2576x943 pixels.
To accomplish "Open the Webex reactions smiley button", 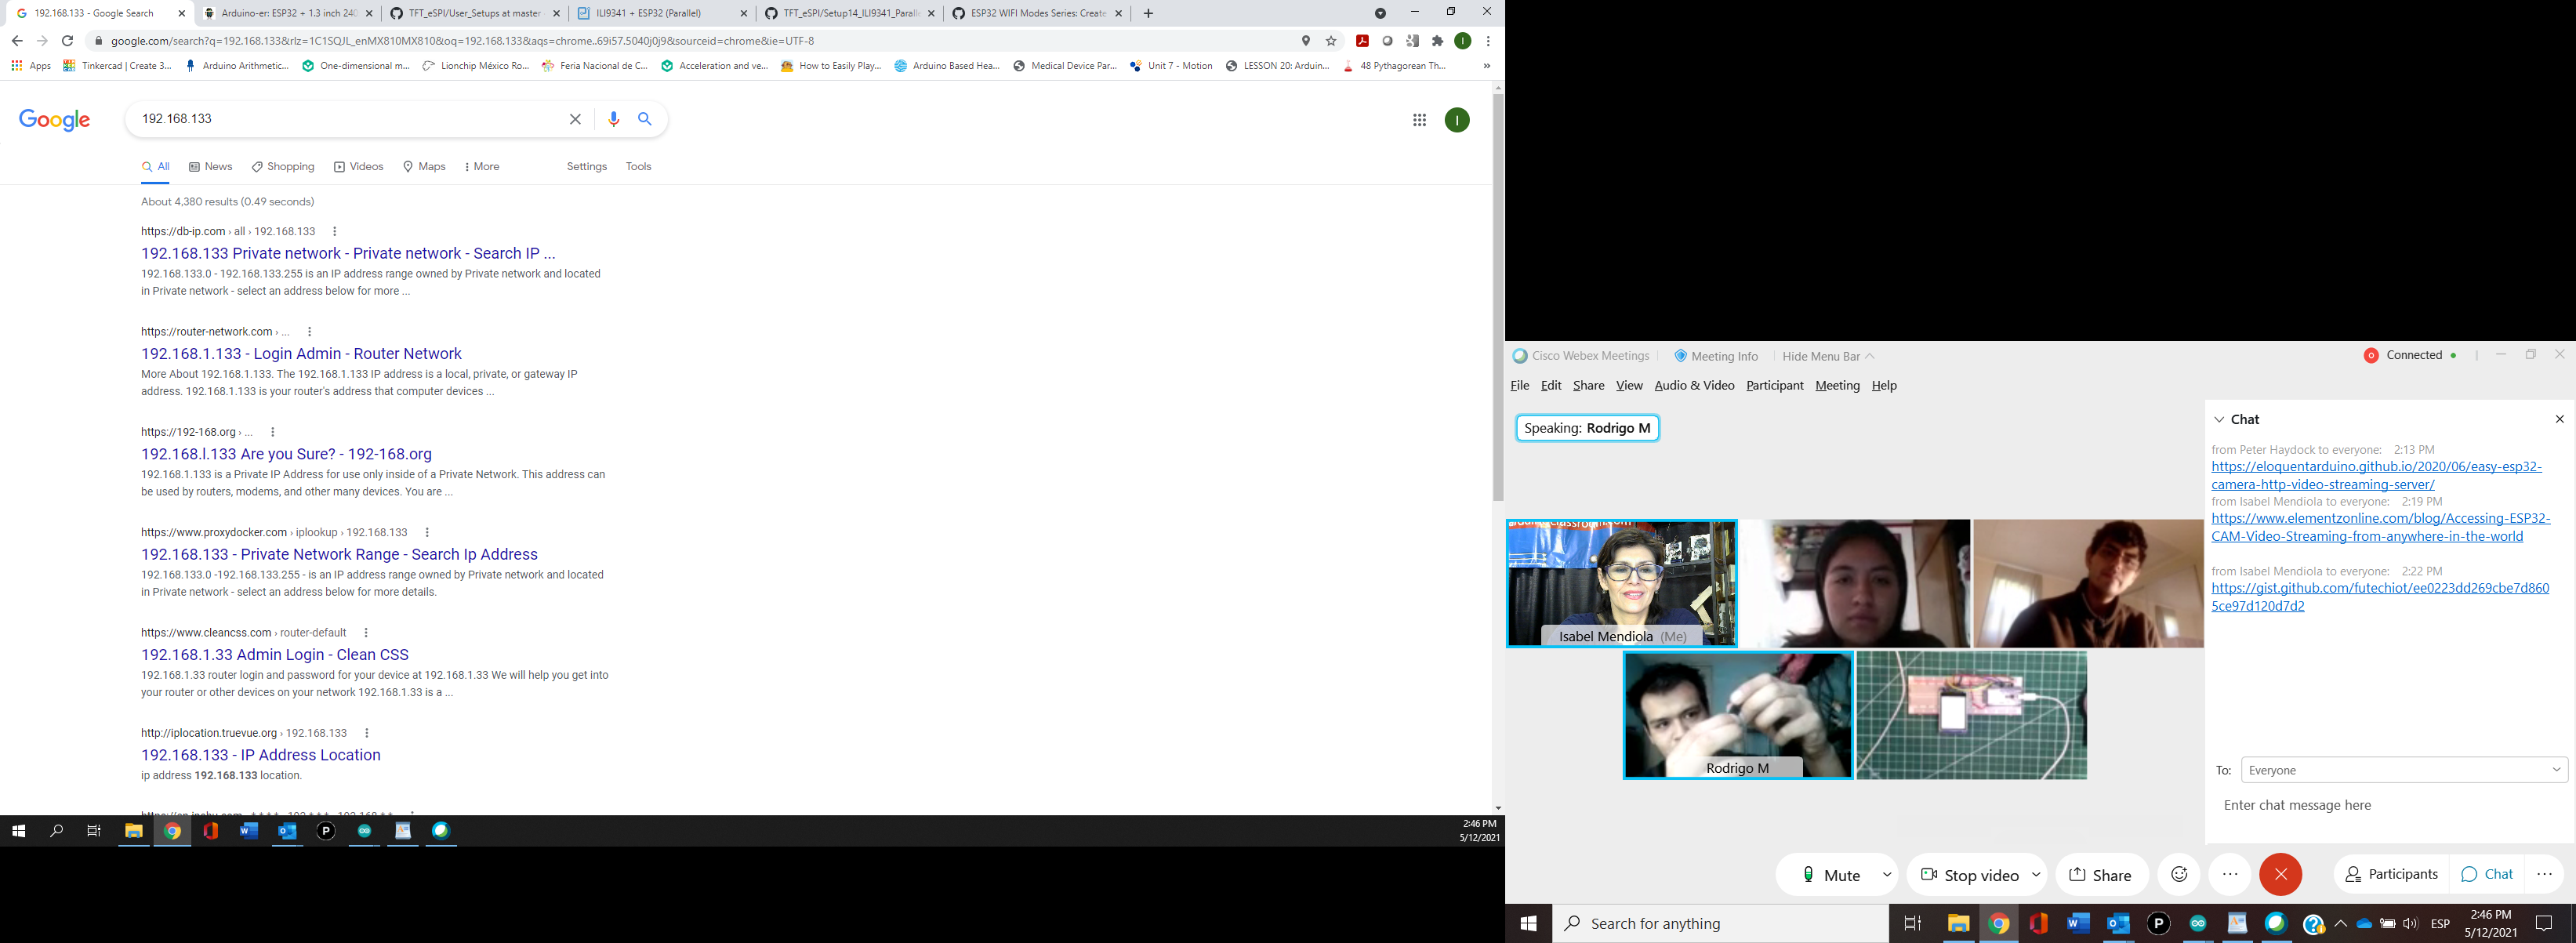I will point(2179,874).
